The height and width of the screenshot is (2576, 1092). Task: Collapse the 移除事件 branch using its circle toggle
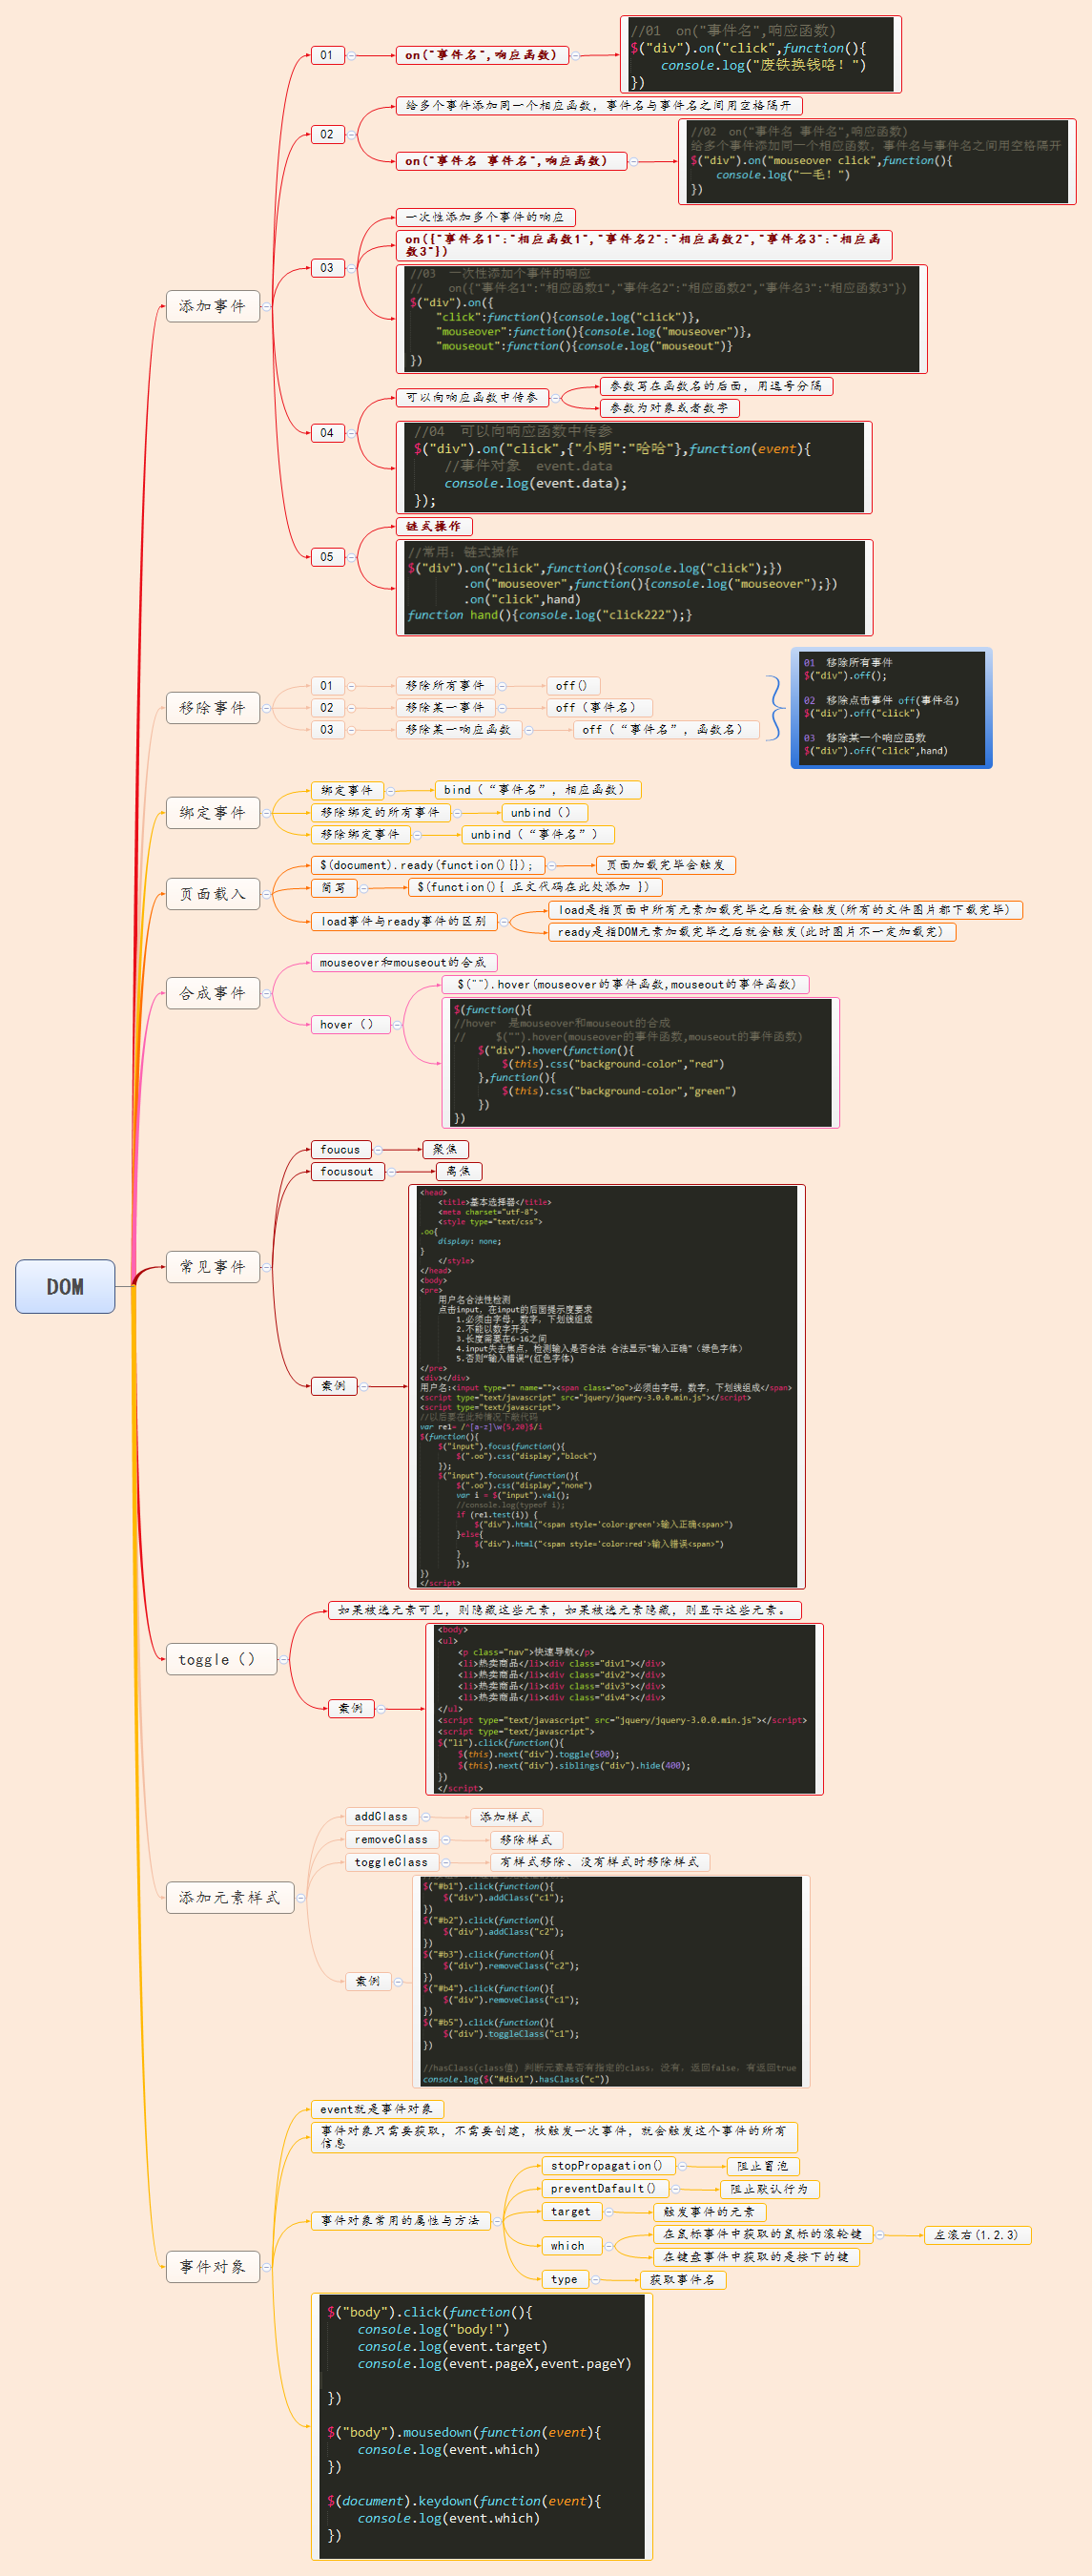click(267, 708)
